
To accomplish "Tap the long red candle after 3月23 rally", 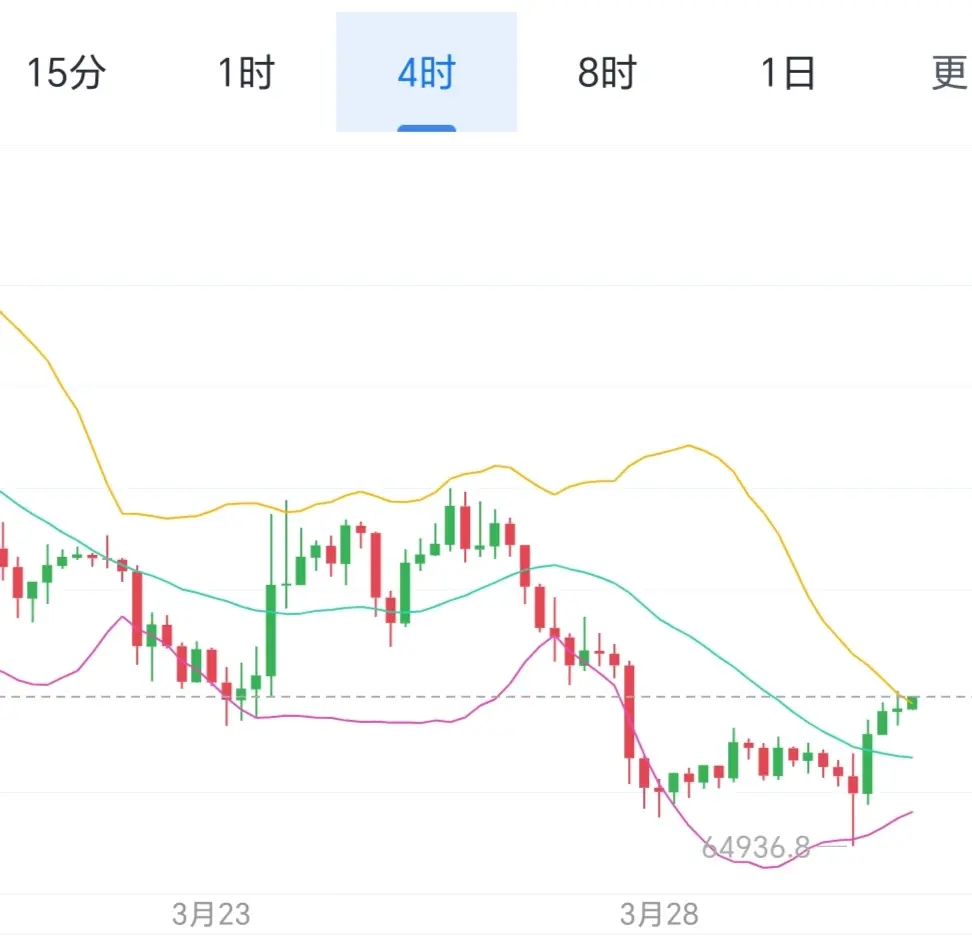I will [x=376, y=565].
